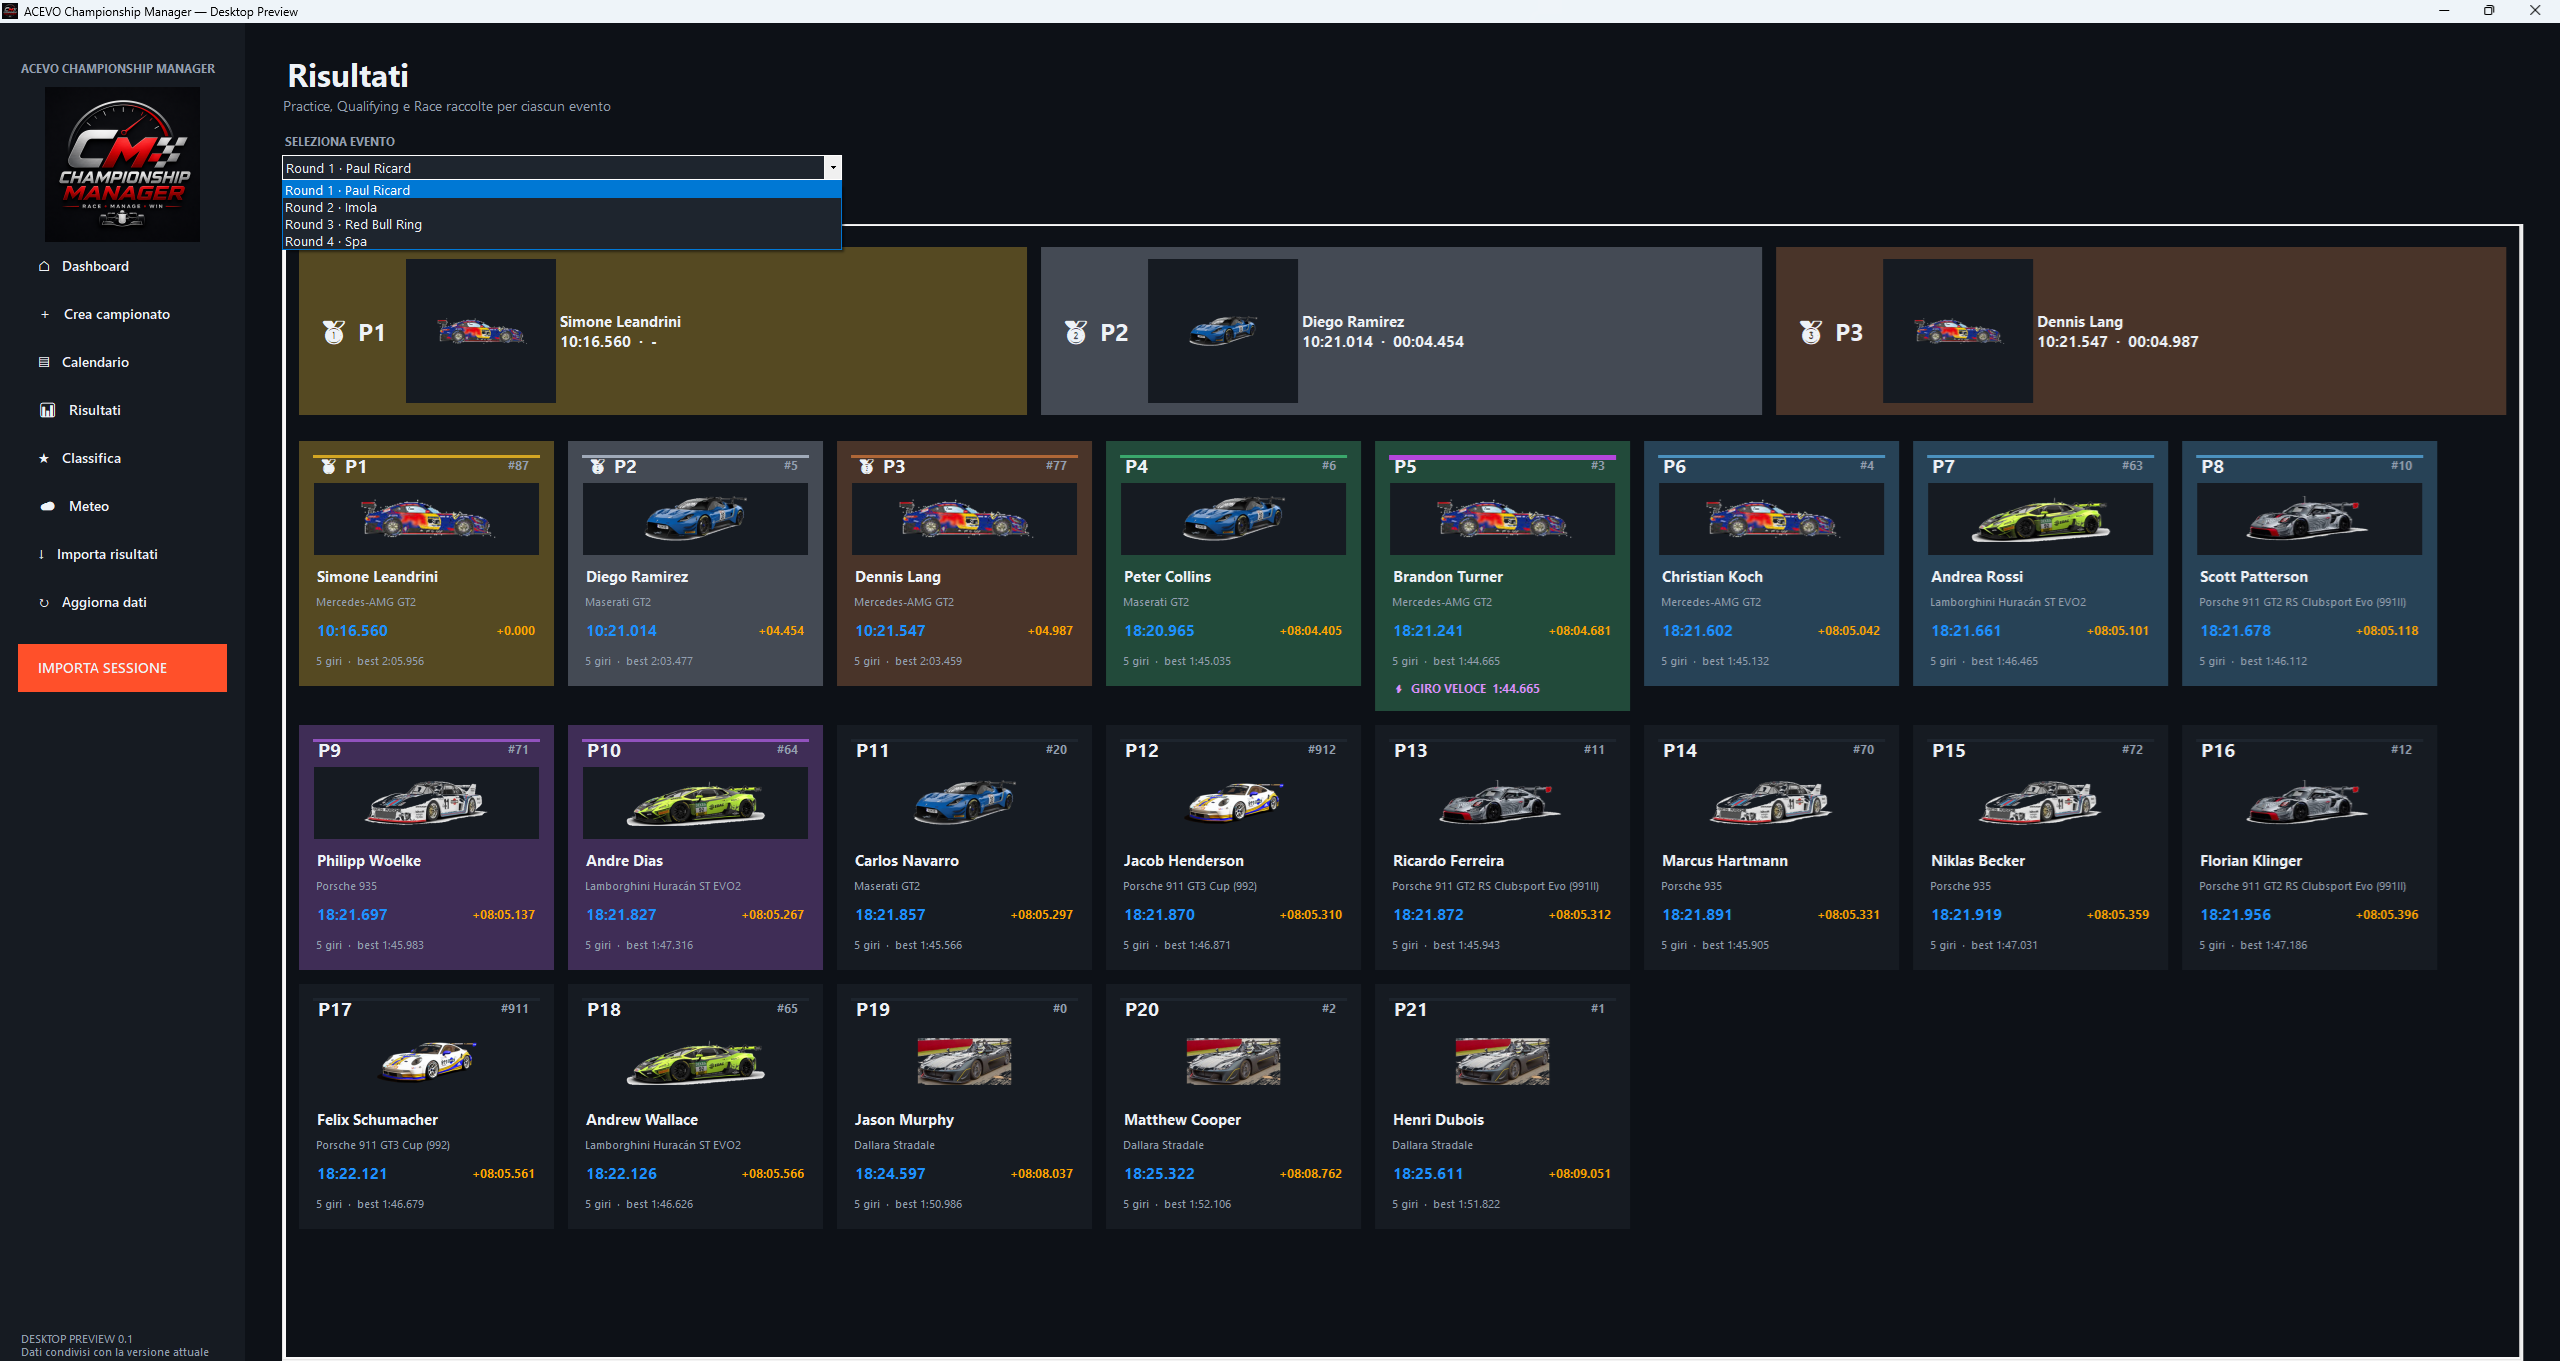Screen dimensions: 2560x1361
Task: Click Carlos Navarro's Maserati car image
Action: (x=964, y=803)
